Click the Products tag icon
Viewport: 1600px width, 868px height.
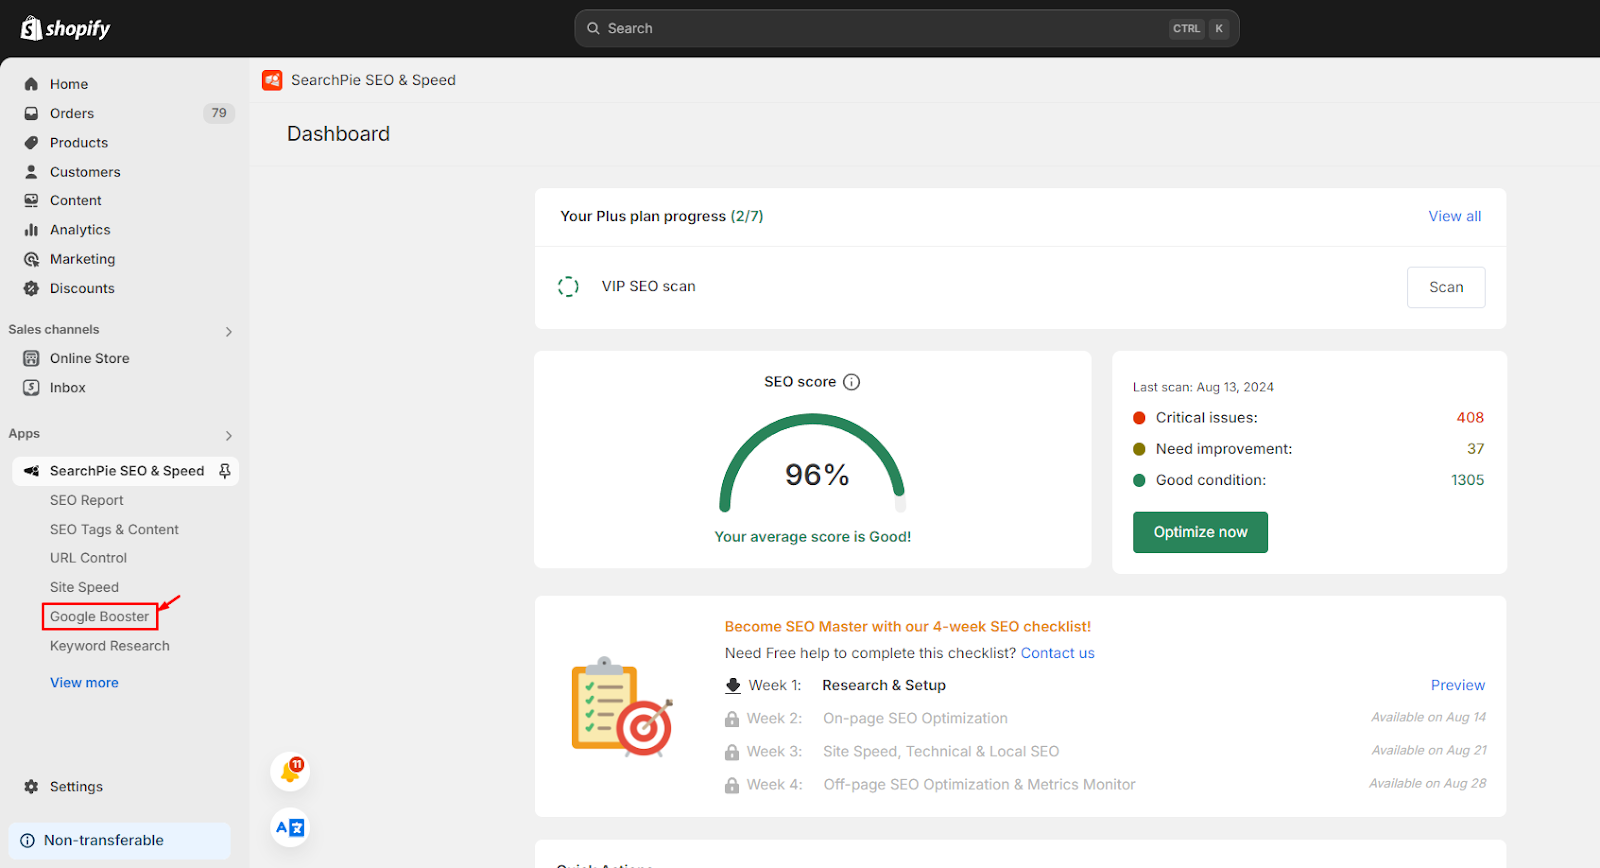pyautogui.click(x=31, y=142)
